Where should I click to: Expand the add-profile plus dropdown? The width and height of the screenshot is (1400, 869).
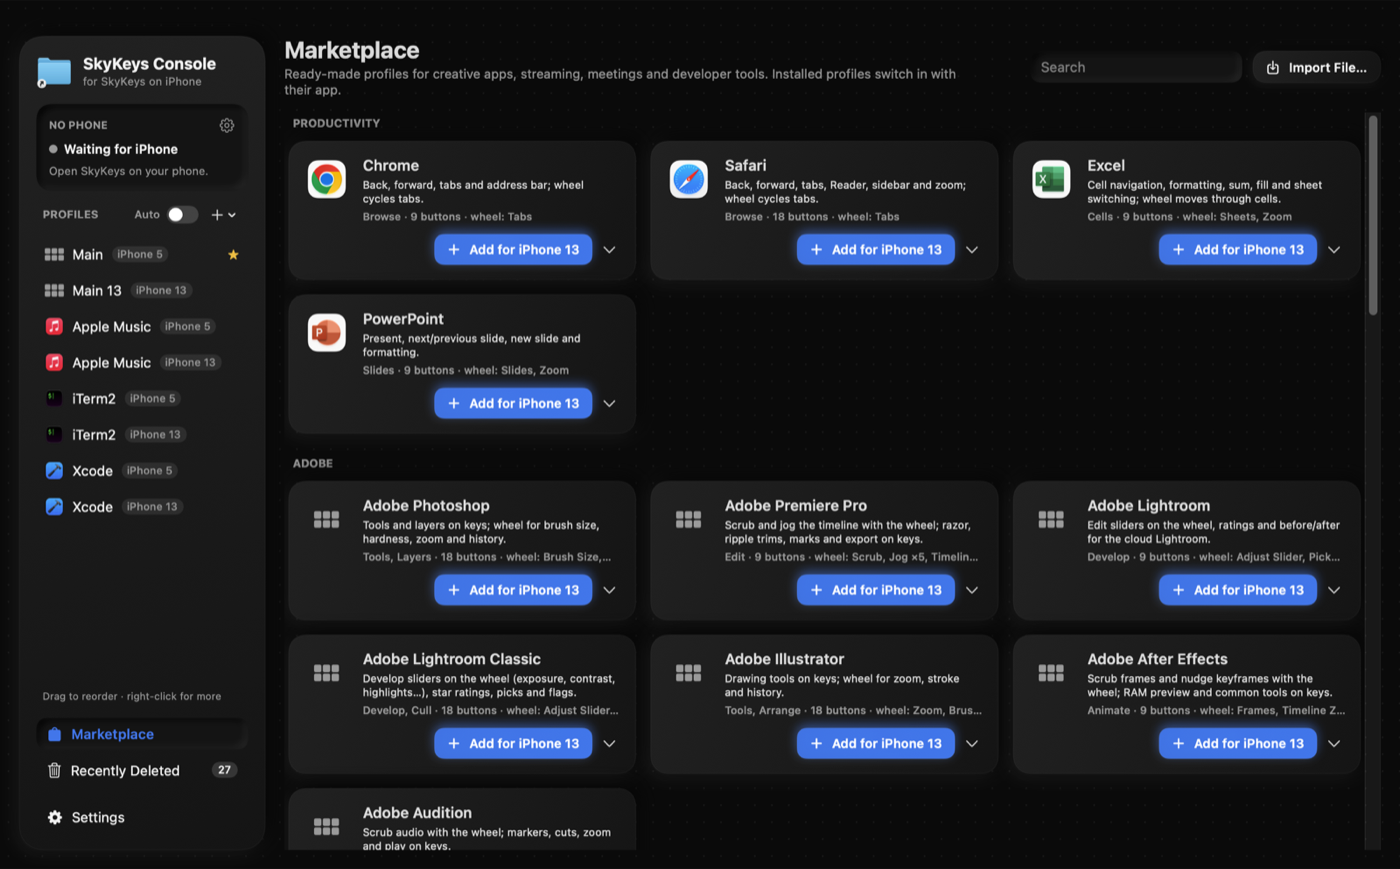(x=224, y=215)
